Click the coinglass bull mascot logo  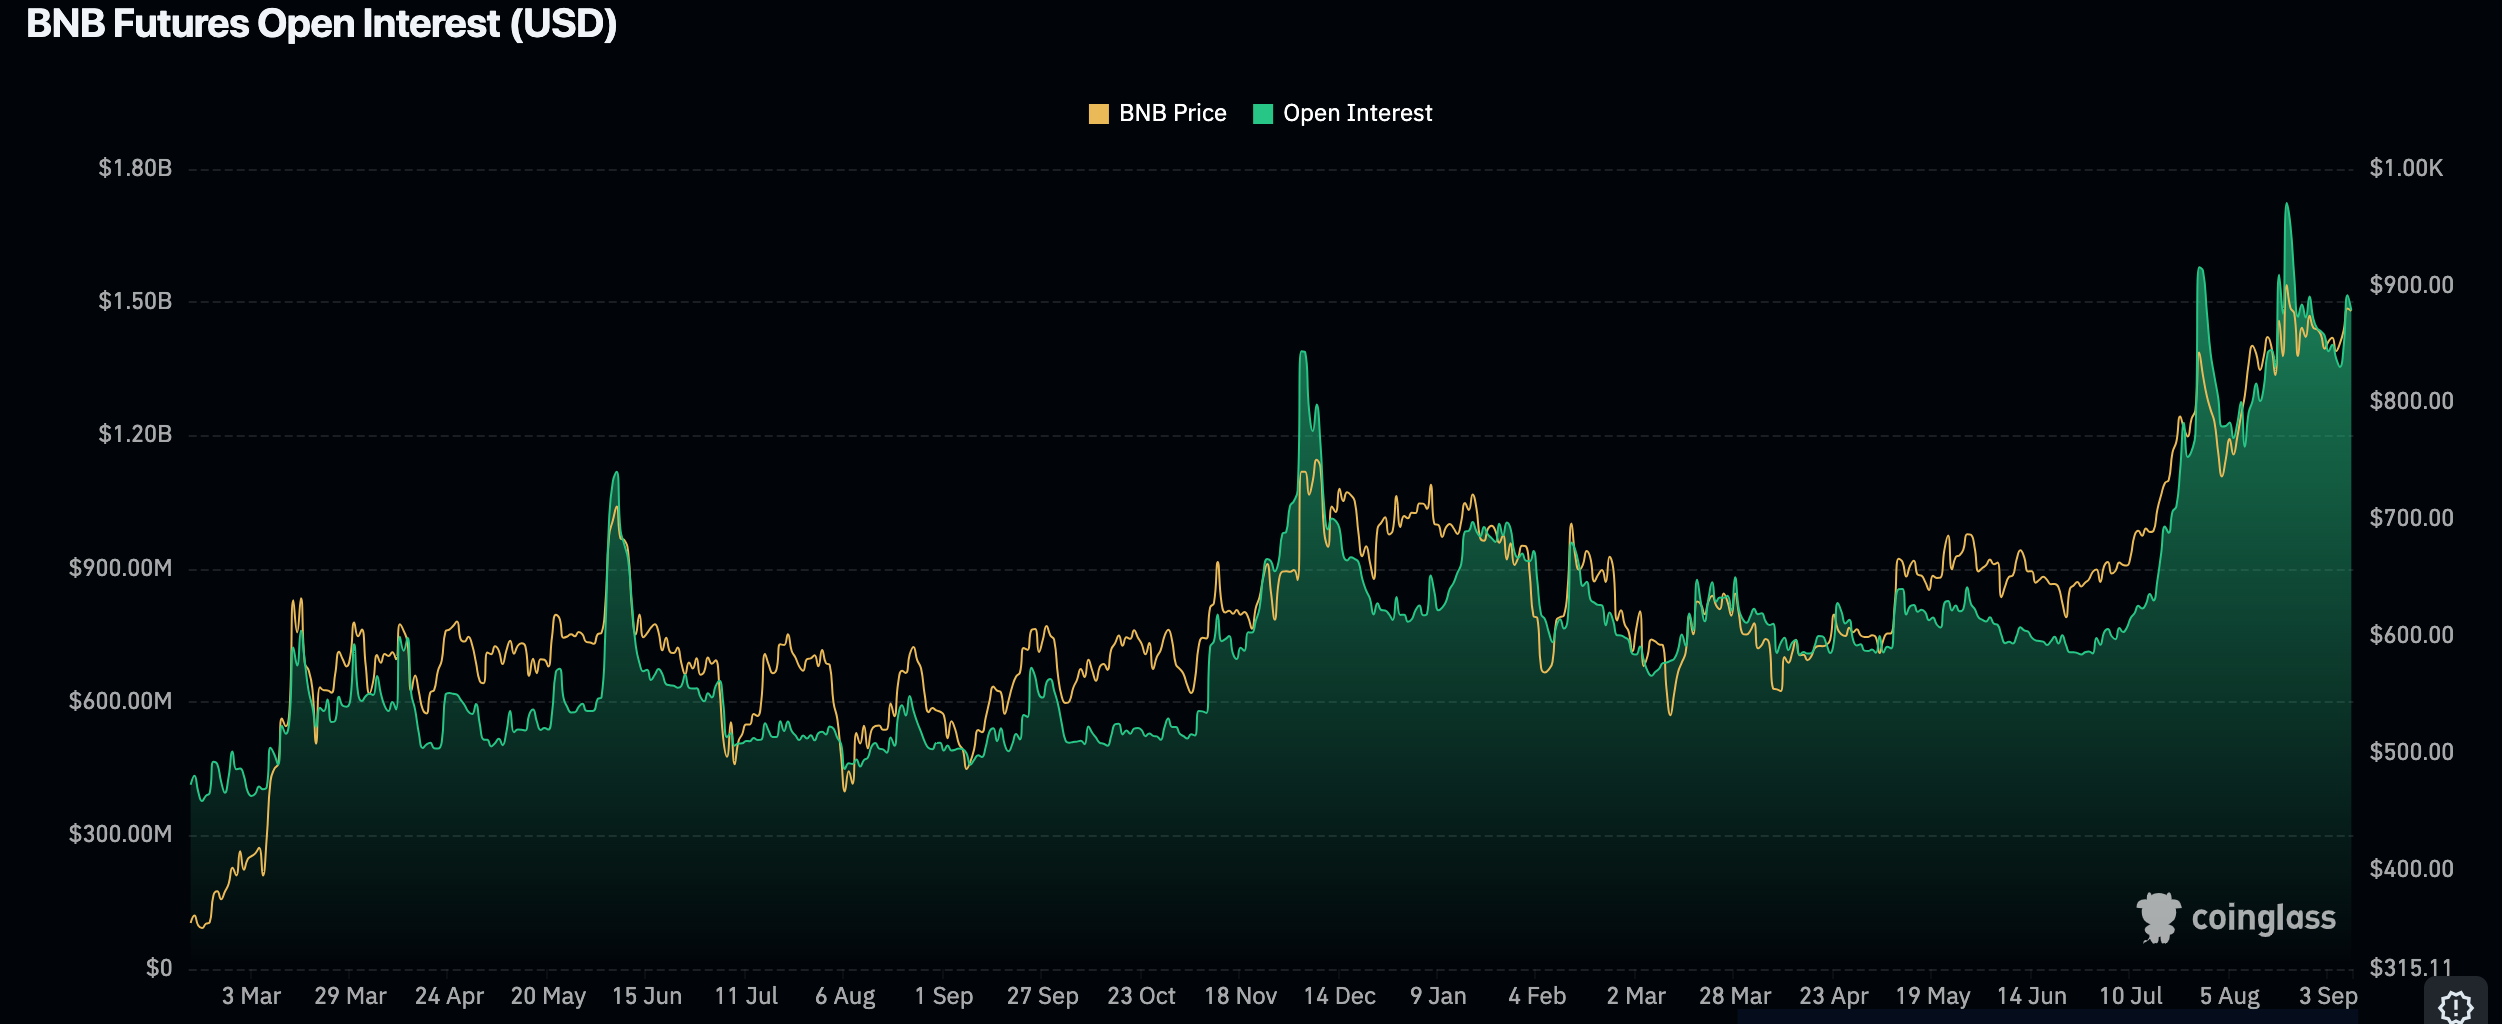point(2158,917)
